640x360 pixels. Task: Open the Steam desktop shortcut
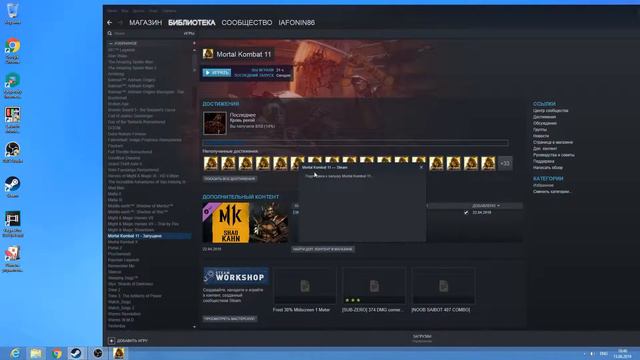[x=12, y=187]
